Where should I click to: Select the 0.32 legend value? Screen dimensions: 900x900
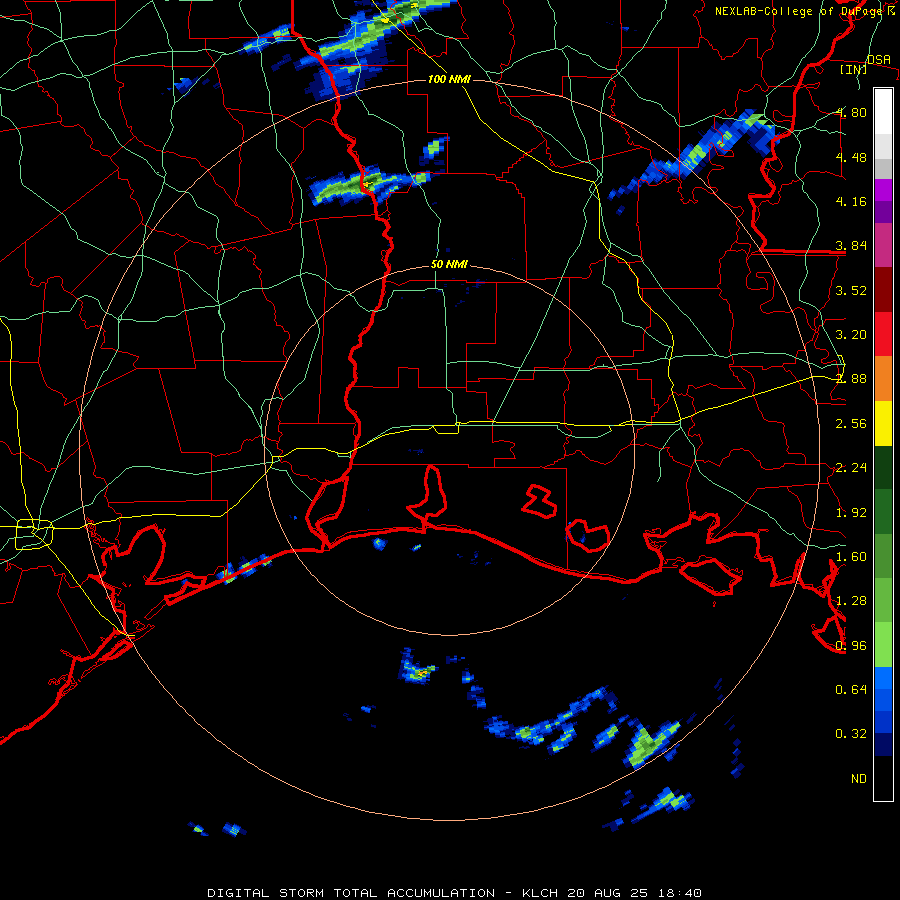point(851,734)
